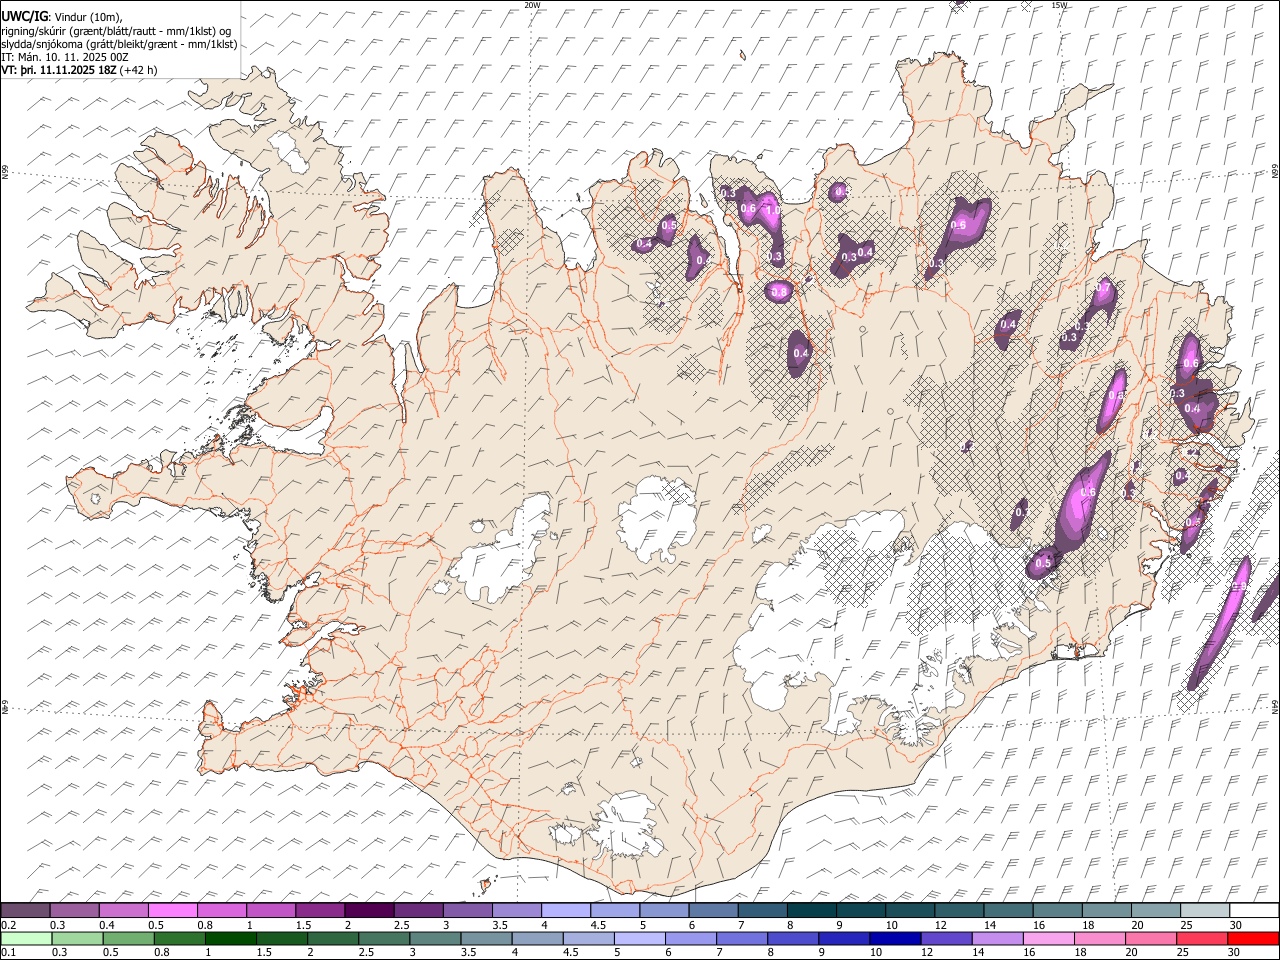Click the darkest green lower swatch at 1
The height and width of the screenshot is (960, 1280).
point(230,938)
